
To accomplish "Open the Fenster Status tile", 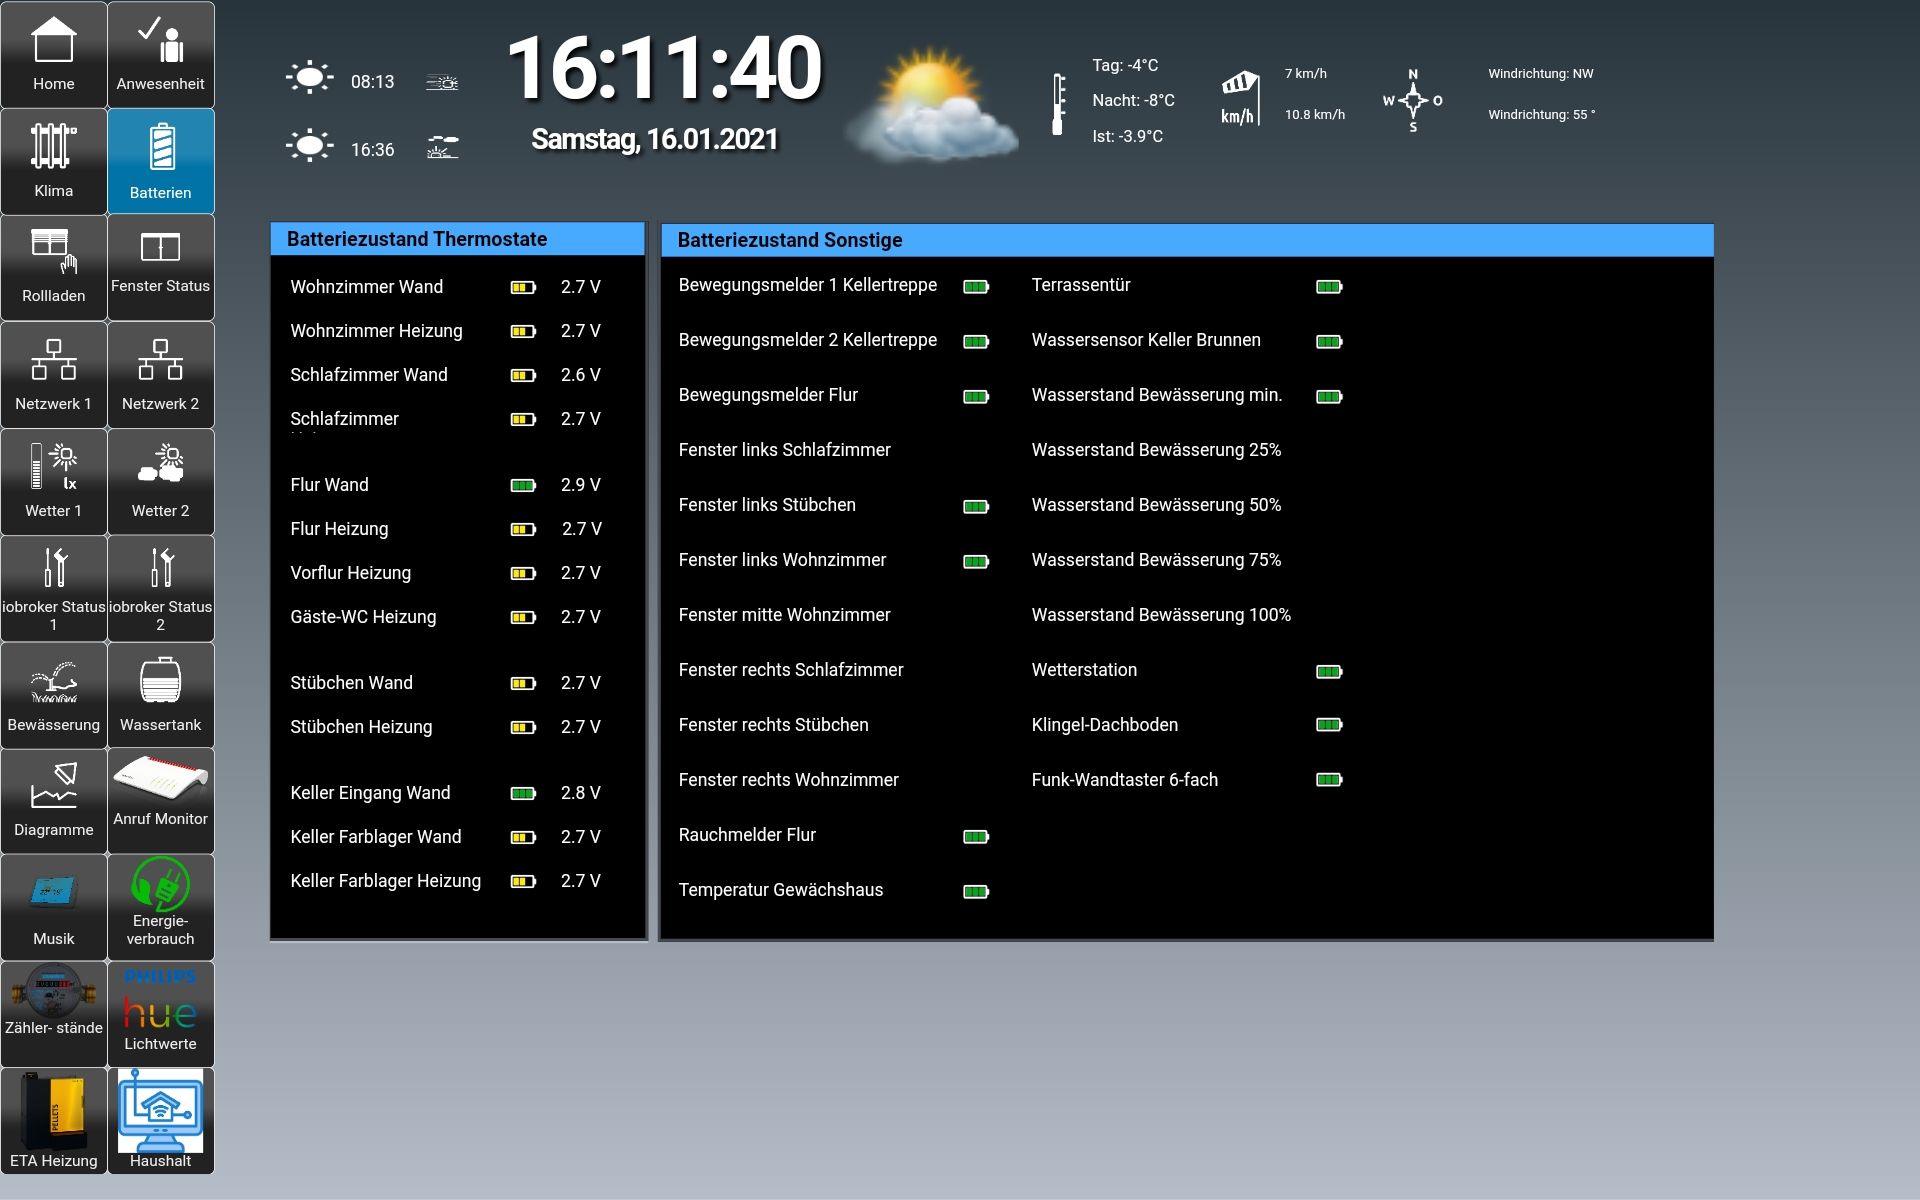I will click(x=160, y=268).
